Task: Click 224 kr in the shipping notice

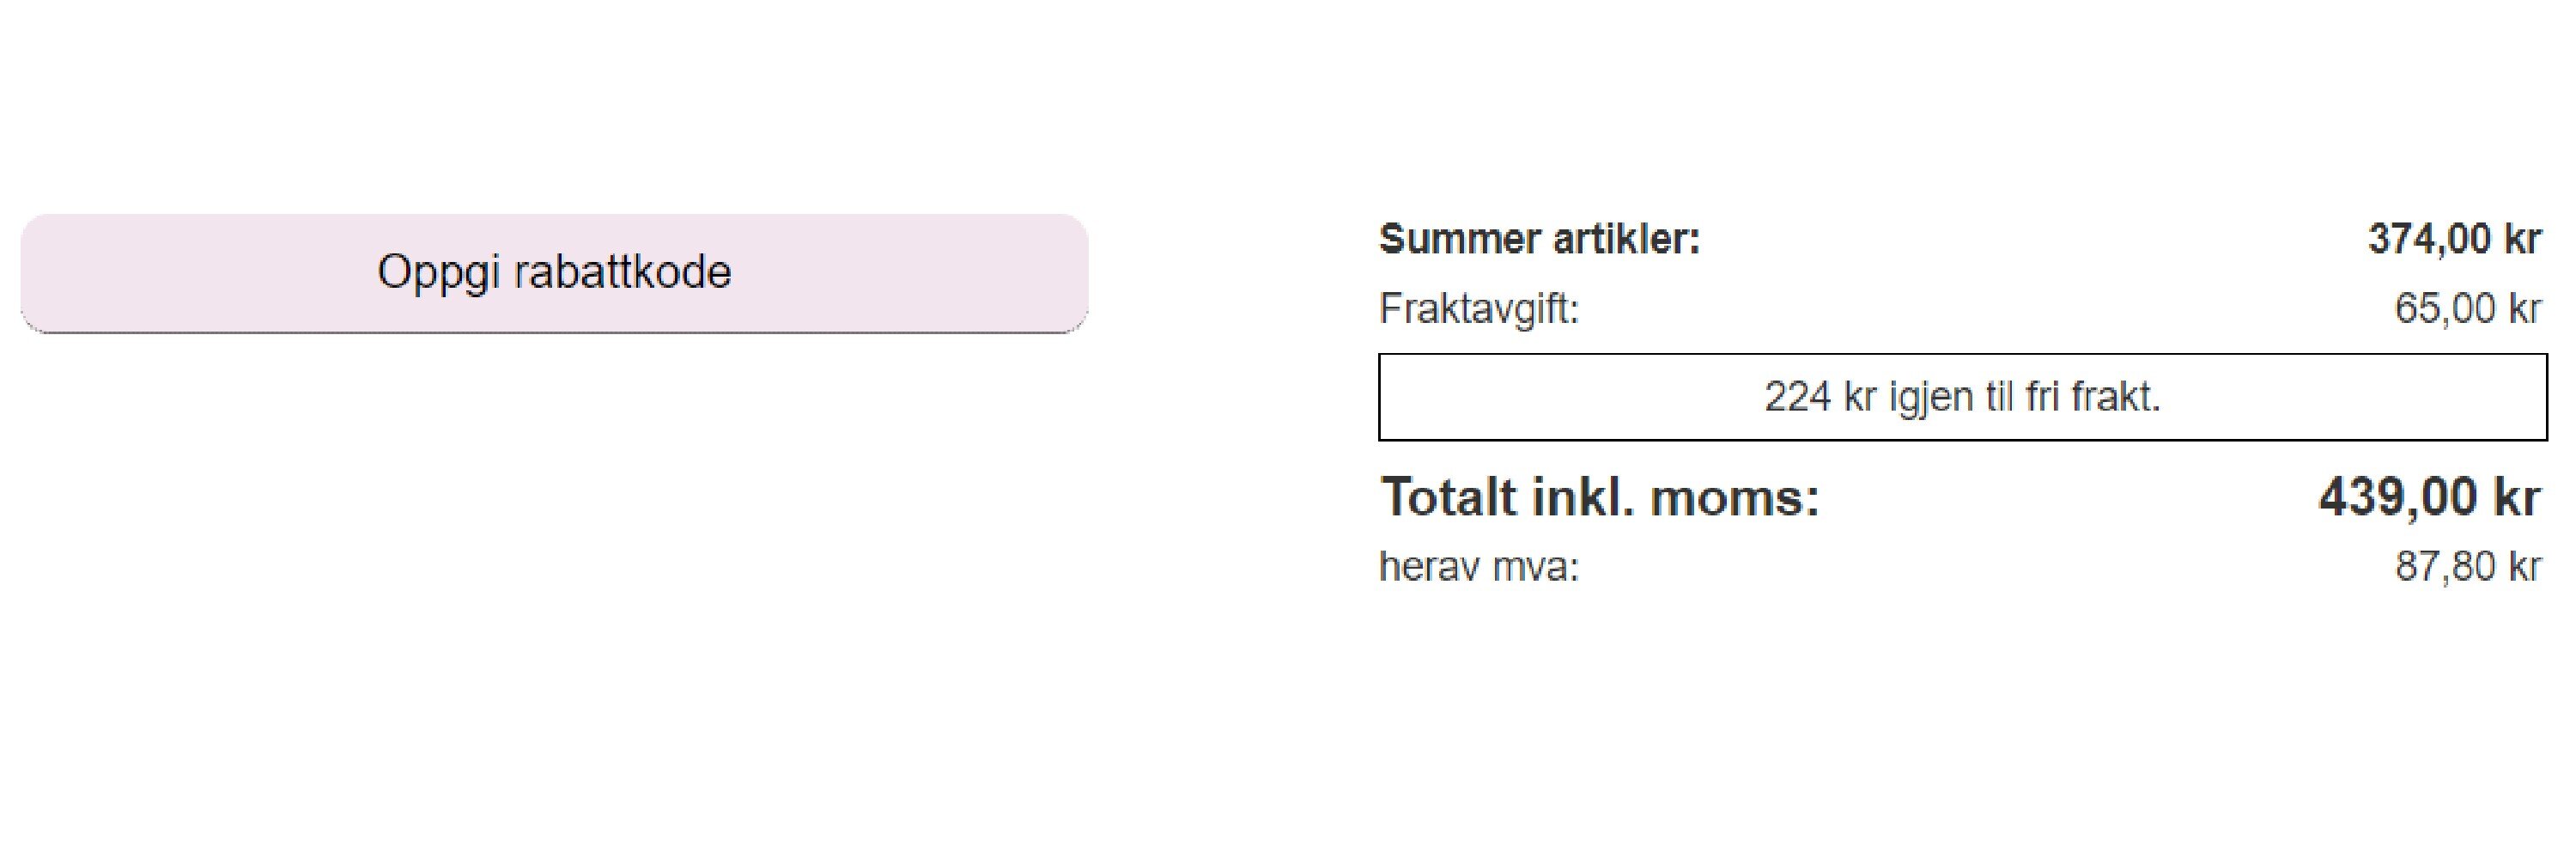Action: click(x=1821, y=397)
